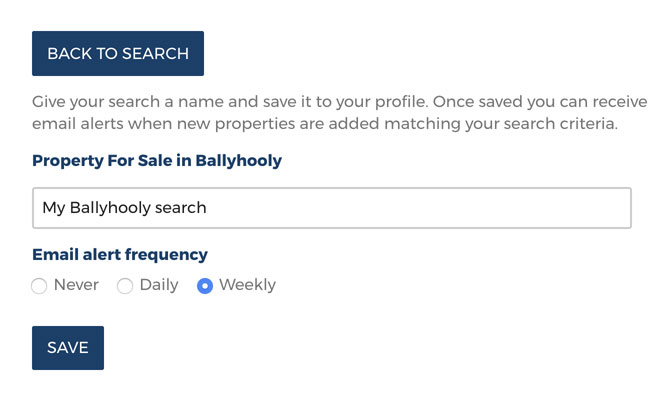Click the 'Property For Sale in Ballyhooly' heading
670x400 pixels.
[x=157, y=160]
